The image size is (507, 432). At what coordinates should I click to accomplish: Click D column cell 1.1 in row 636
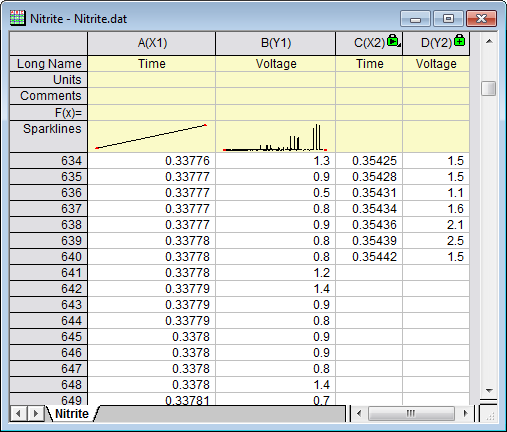pos(436,193)
